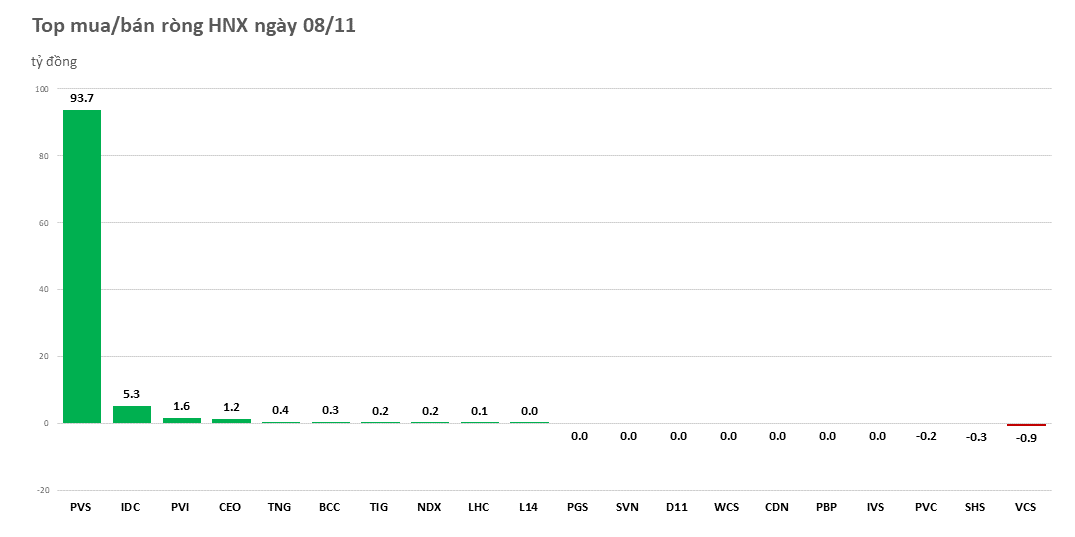Click the WCS ticker axis label
The height and width of the screenshot is (537, 1075).
click(727, 508)
